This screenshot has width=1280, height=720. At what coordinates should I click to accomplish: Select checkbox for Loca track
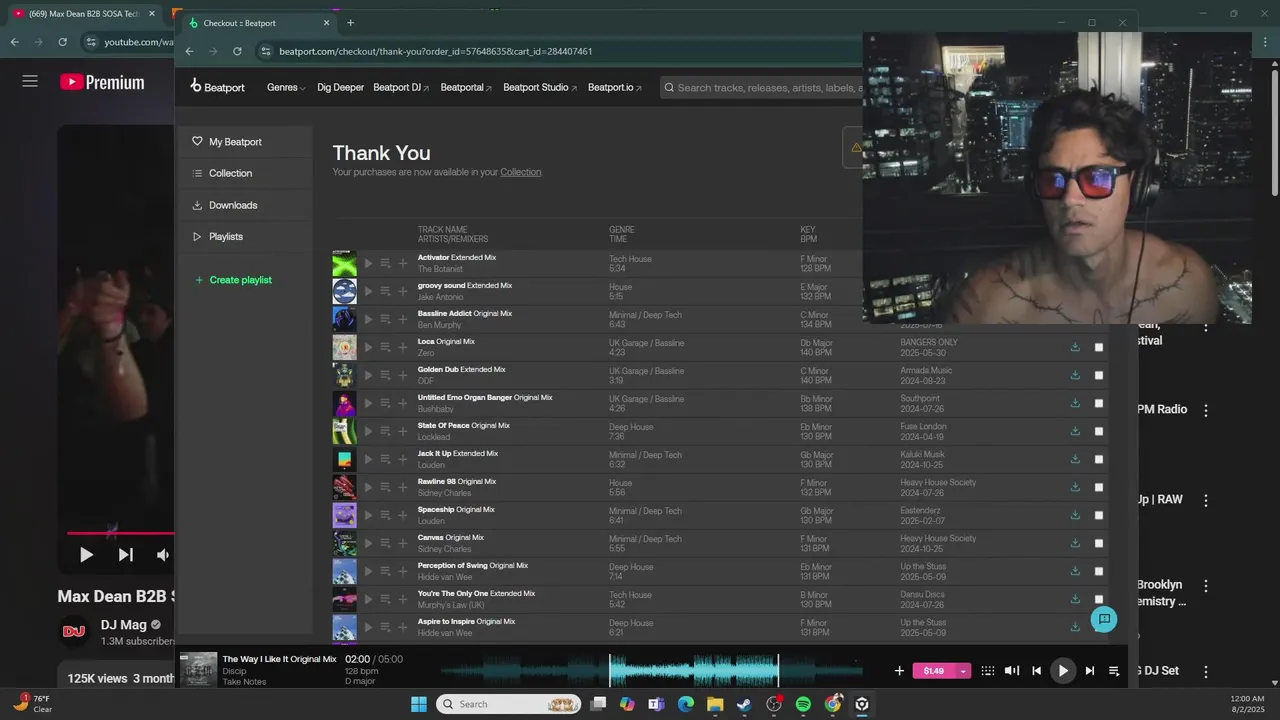1098,347
